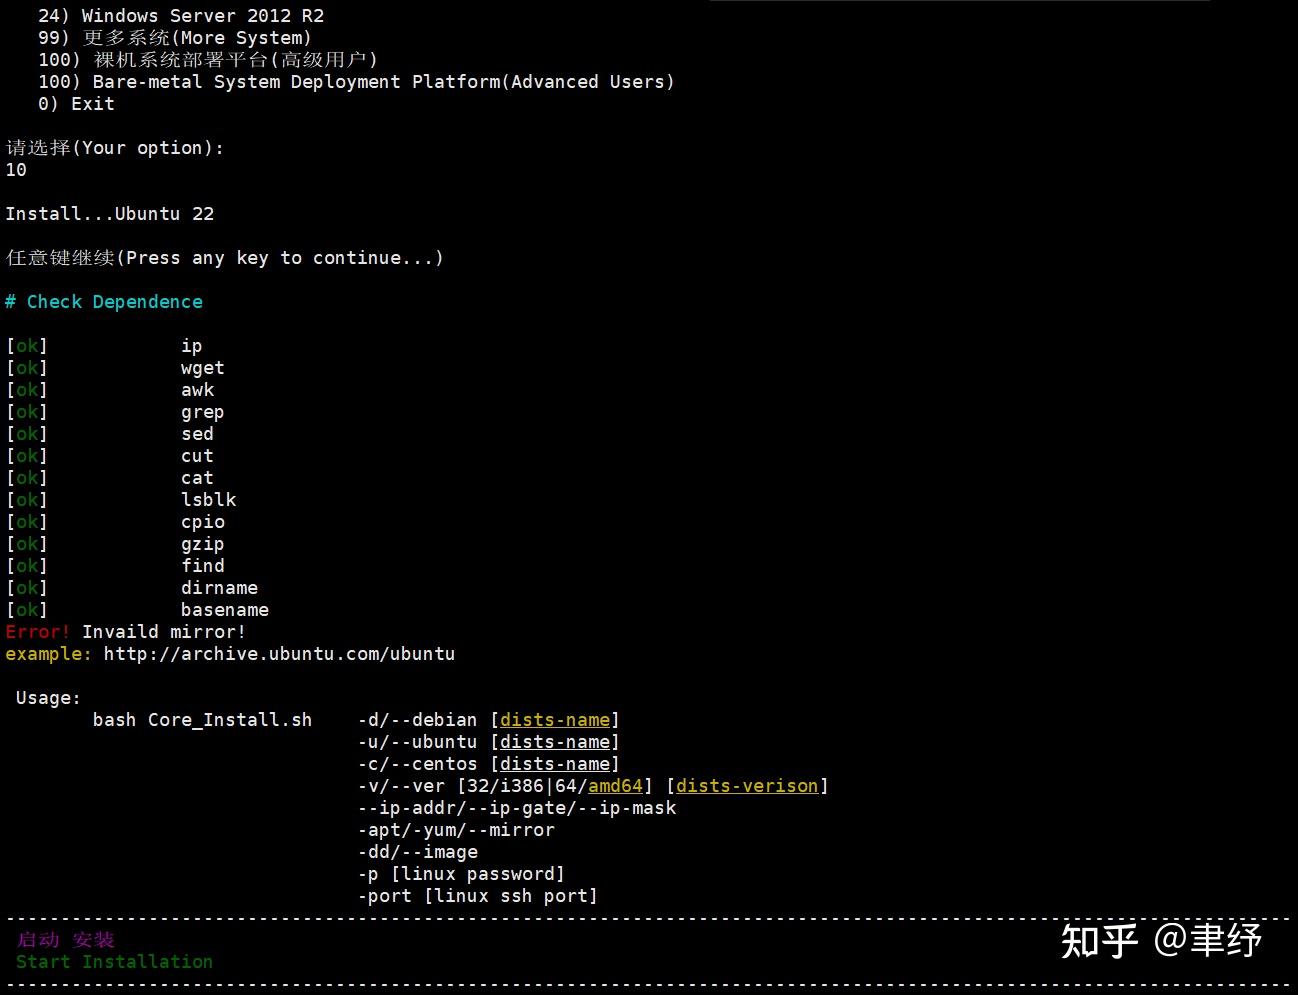Click the '# Check Dependence' heading
Viewport: 1298px width, 995px height.
(x=104, y=302)
